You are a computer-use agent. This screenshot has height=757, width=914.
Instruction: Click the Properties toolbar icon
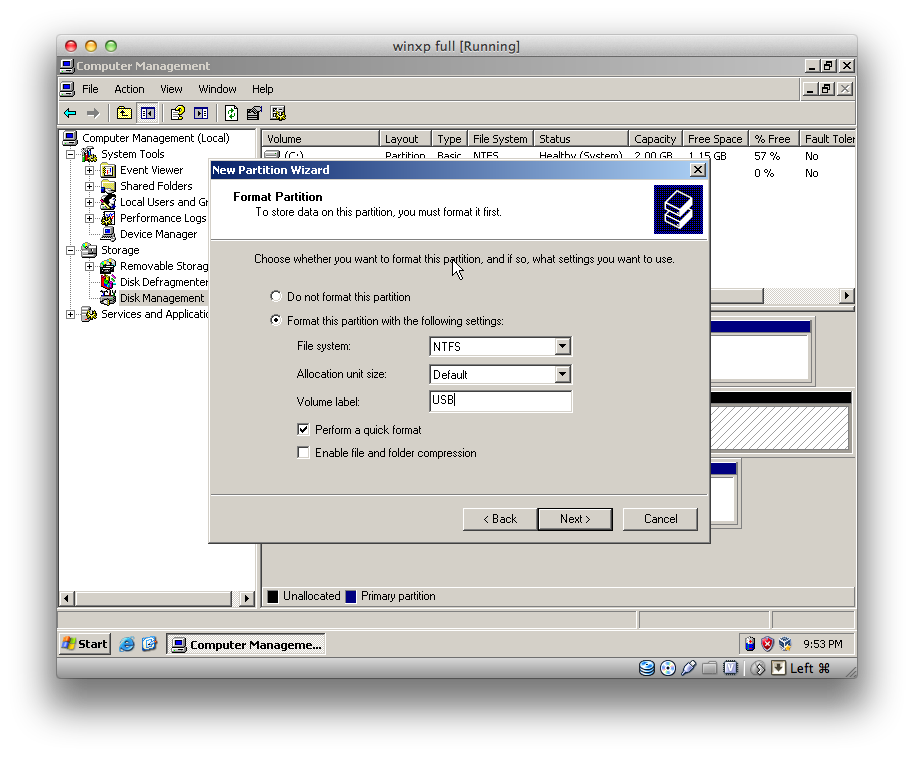254,113
